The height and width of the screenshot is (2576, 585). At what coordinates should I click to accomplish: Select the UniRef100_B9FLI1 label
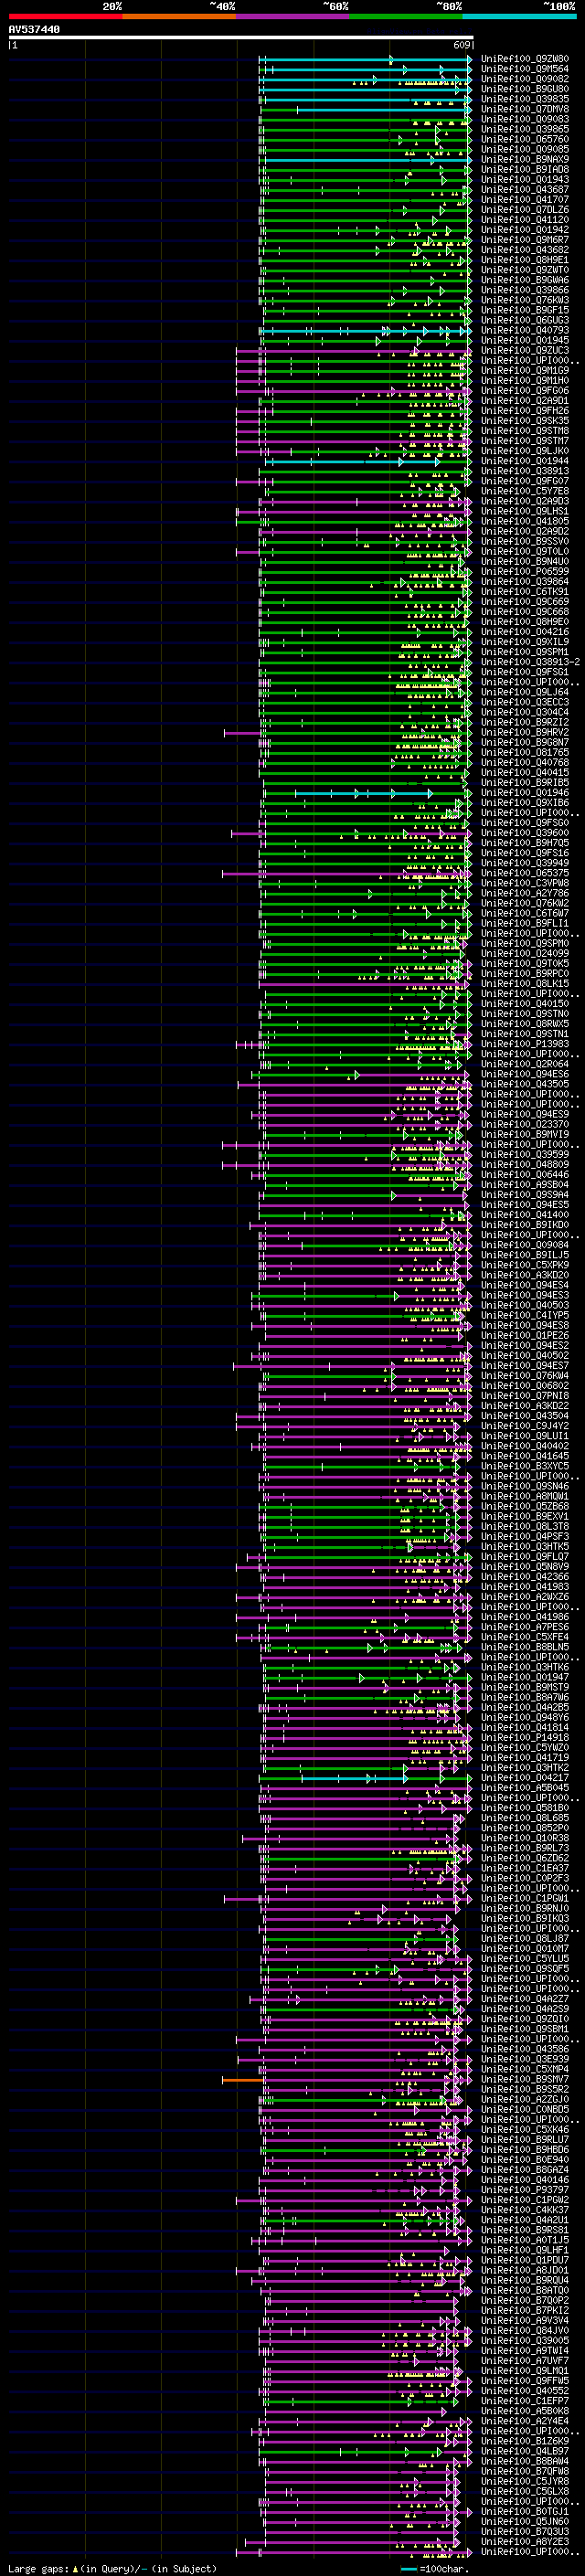coord(525,924)
